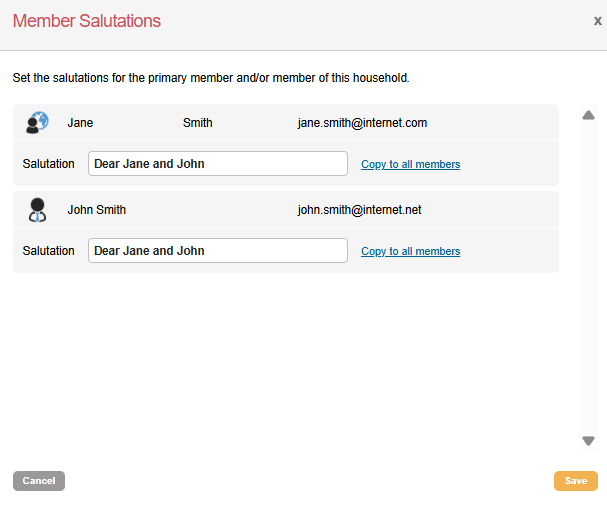Click the last name Smith in Jane's row
The width and height of the screenshot is (607, 510).
[197, 123]
